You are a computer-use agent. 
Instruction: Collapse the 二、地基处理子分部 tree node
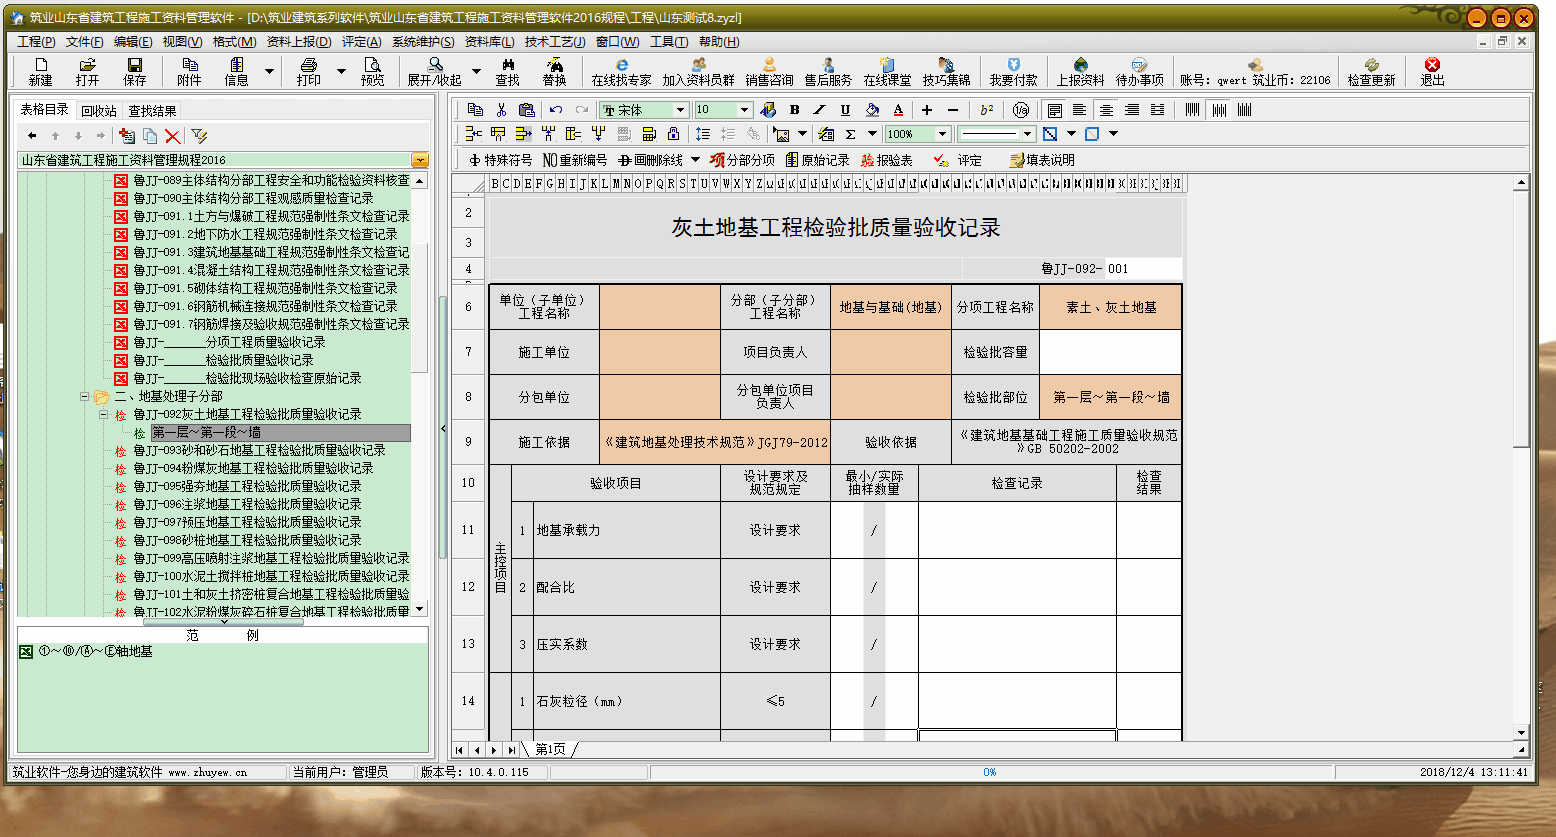click(85, 397)
